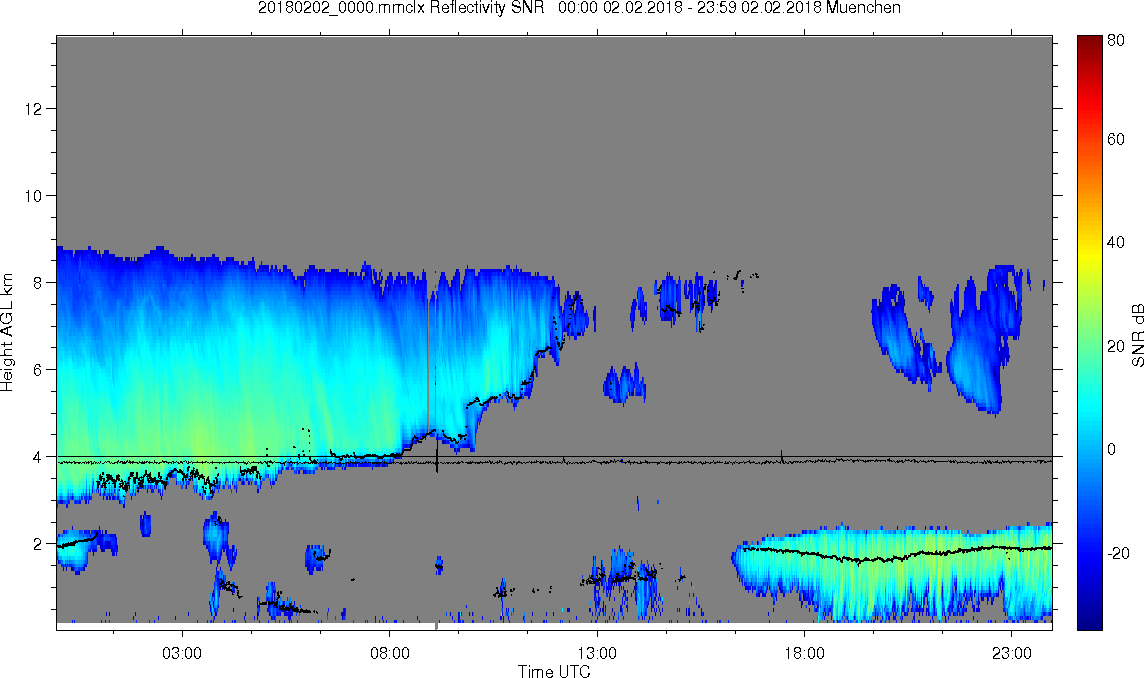Click the height tick label '12'
This screenshot has width=1144, height=678.
[x=34, y=109]
